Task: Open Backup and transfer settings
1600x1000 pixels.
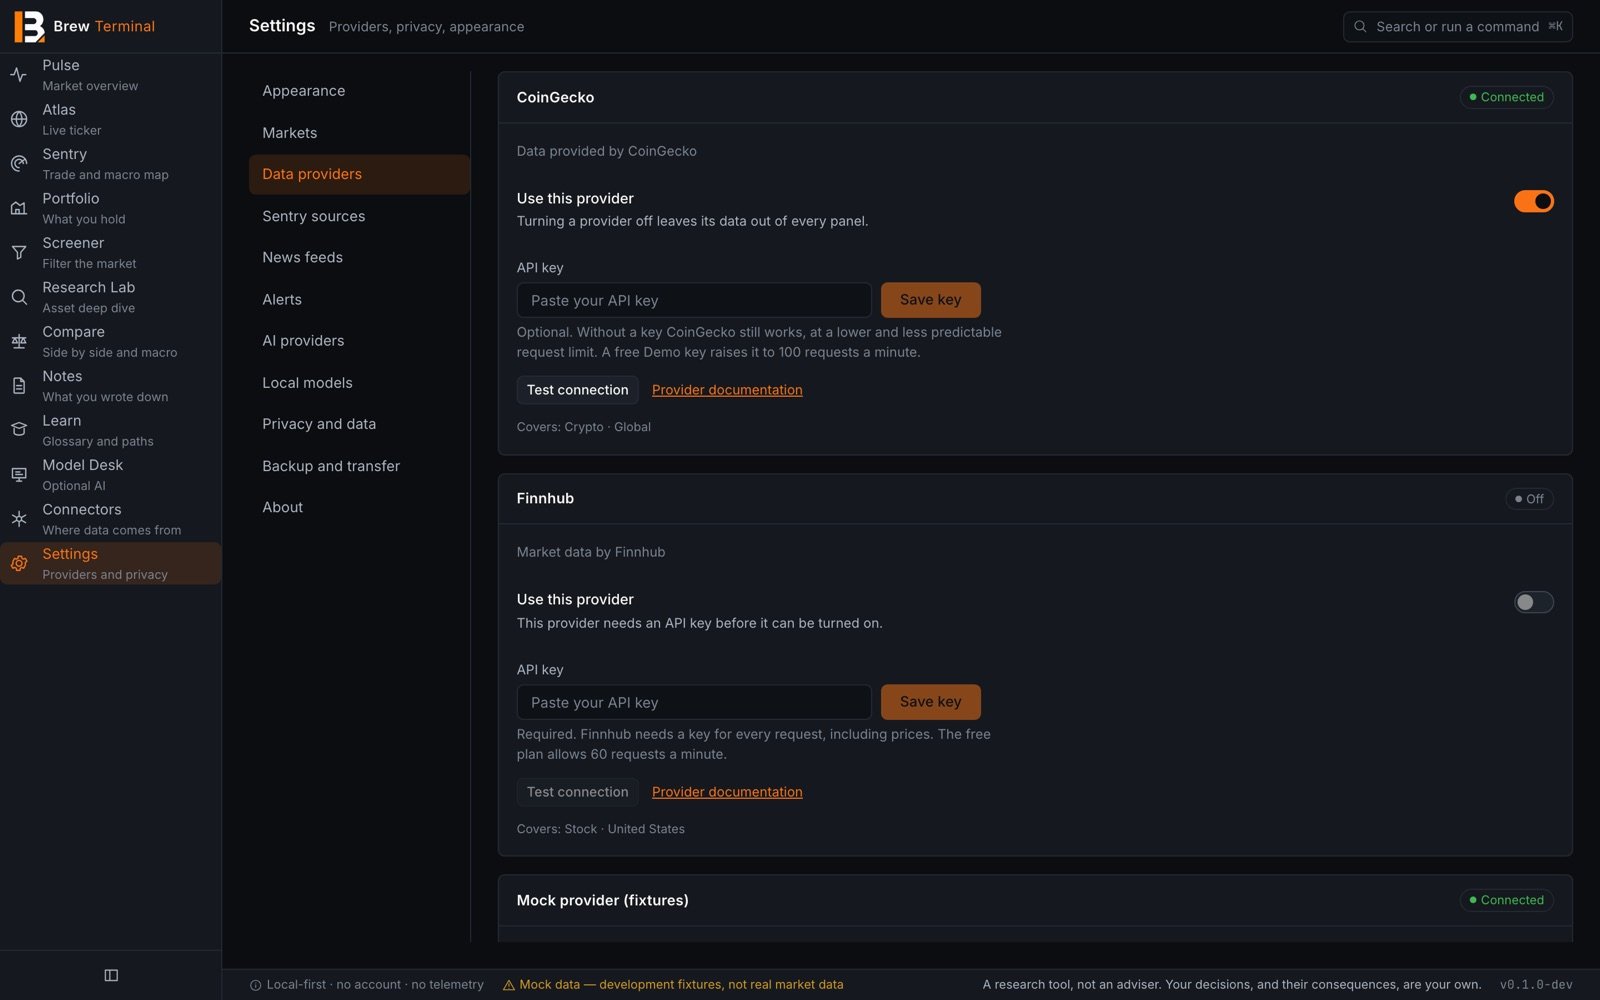Action: 359,466
